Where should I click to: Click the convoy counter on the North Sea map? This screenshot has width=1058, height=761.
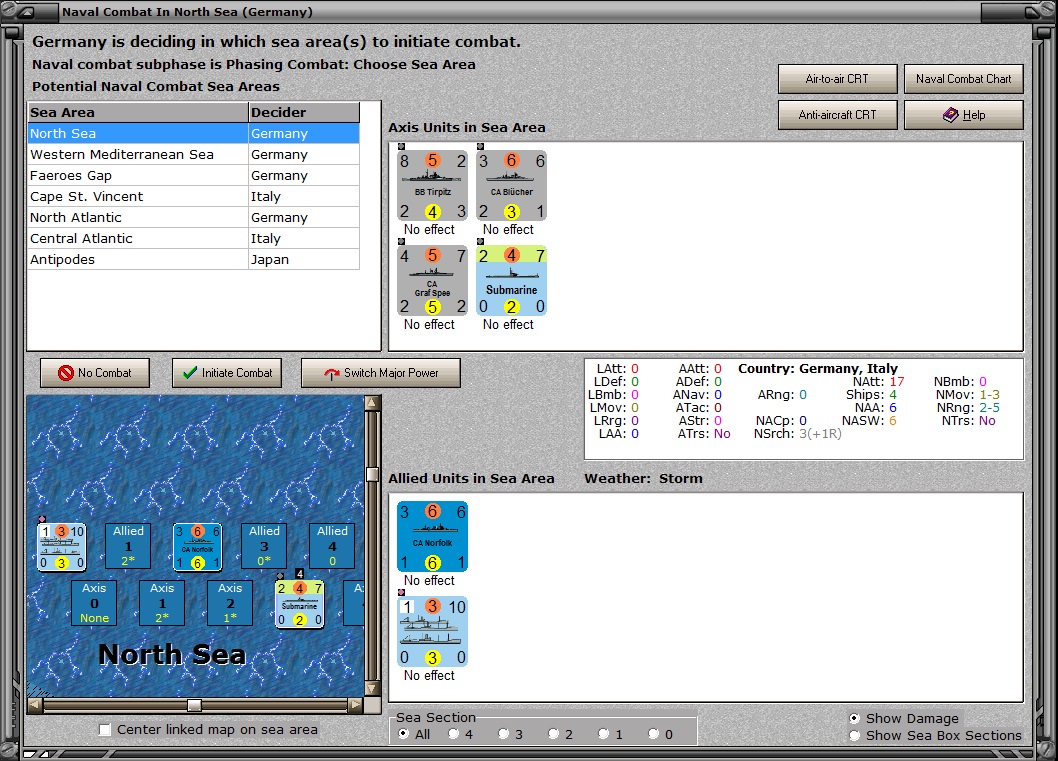(61, 546)
